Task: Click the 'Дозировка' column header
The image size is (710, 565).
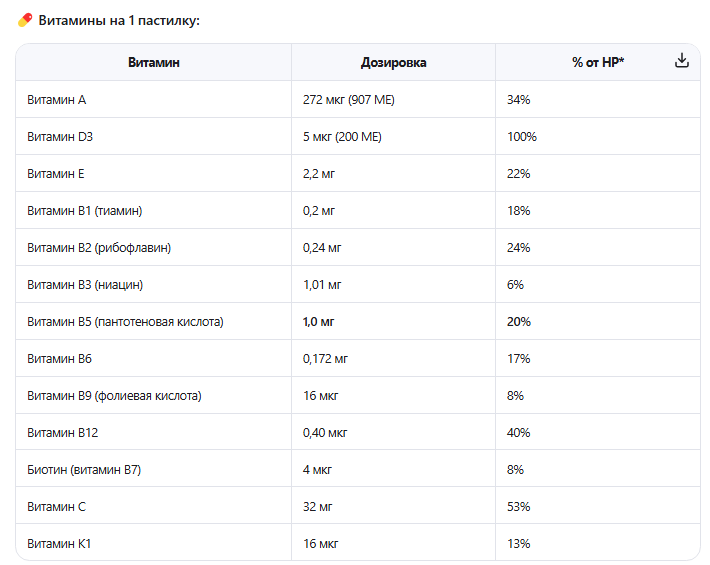Action: [x=393, y=62]
